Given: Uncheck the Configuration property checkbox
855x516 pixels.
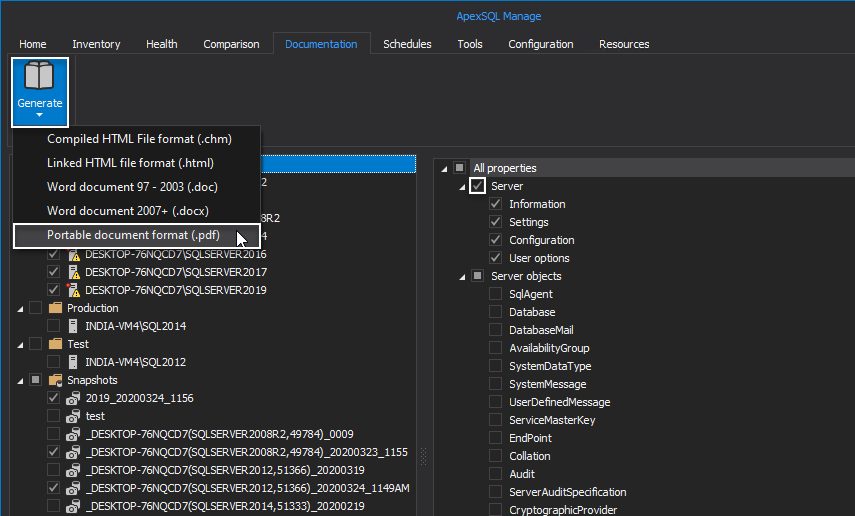Looking at the screenshot, I should tap(496, 240).
